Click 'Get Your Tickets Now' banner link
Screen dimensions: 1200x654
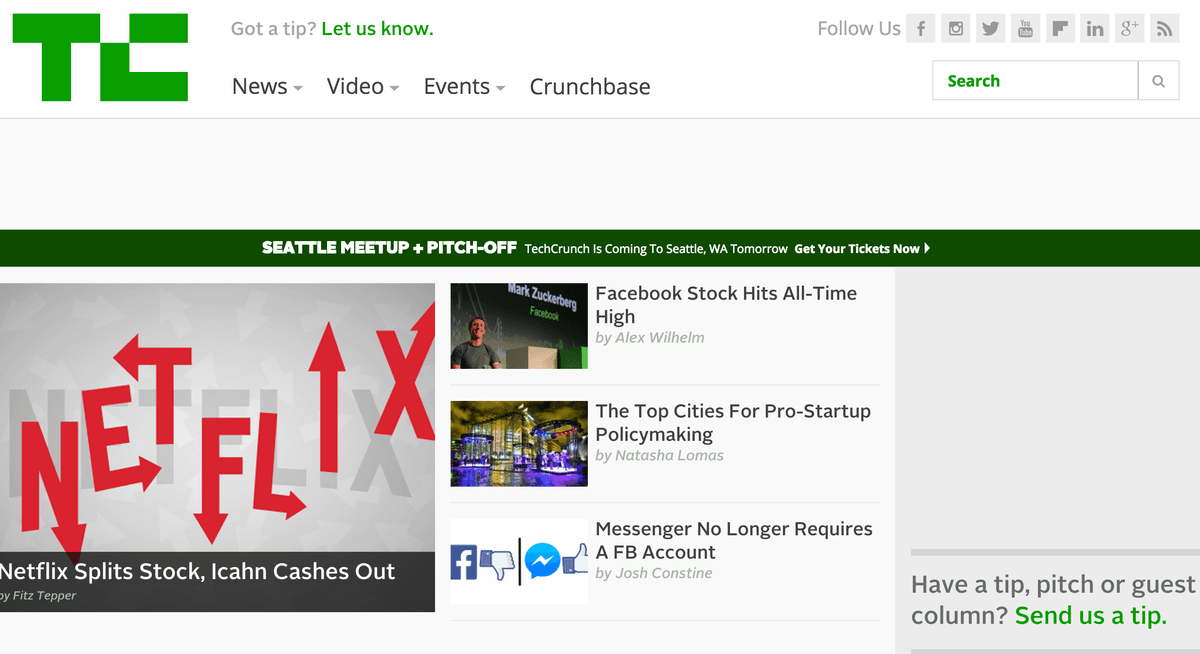point(860,249)
